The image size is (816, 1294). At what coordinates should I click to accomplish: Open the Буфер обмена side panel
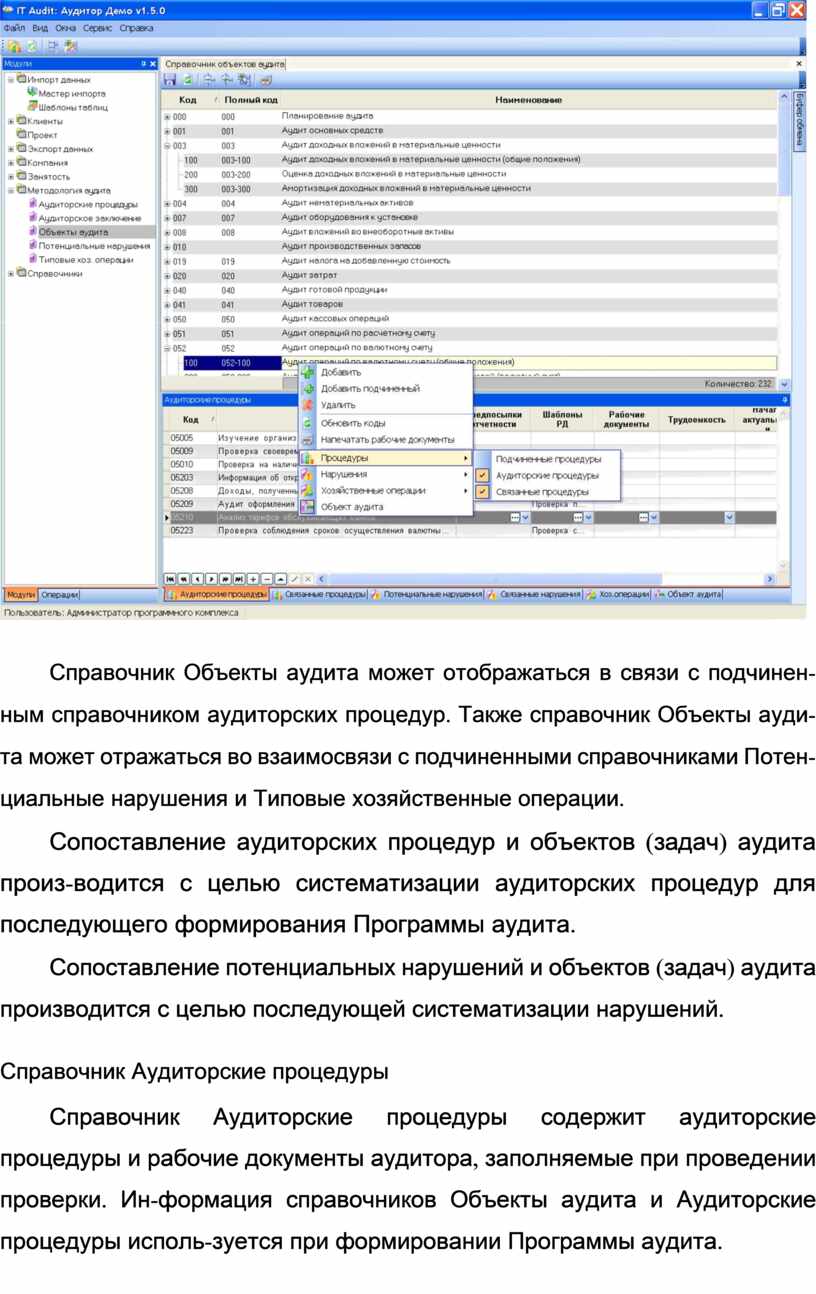(799, 121)
